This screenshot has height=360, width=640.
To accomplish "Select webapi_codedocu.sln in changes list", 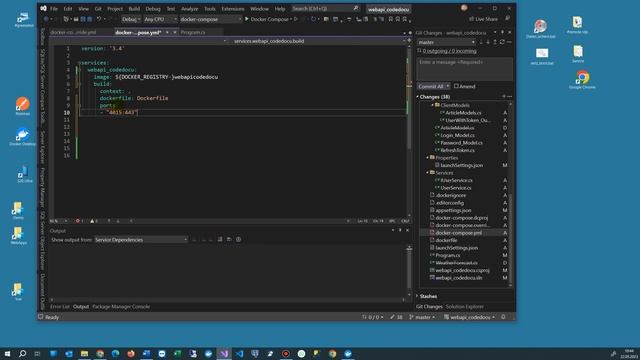I will pos(458,278).
